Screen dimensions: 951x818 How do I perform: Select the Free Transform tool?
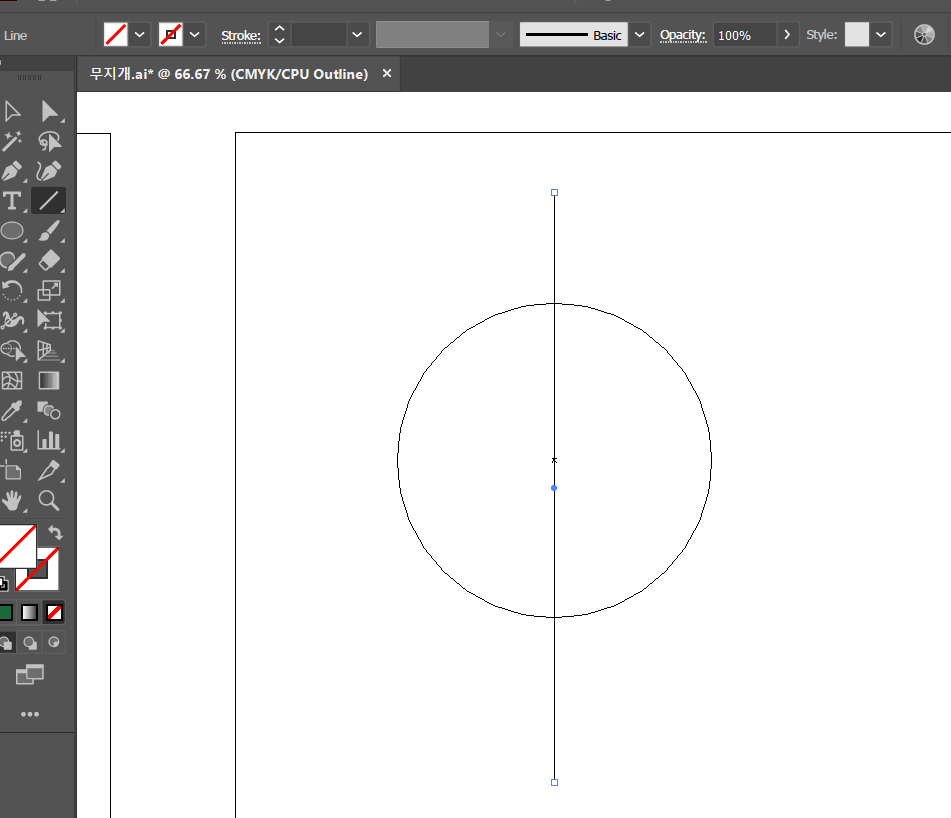(x=49, y=320)
